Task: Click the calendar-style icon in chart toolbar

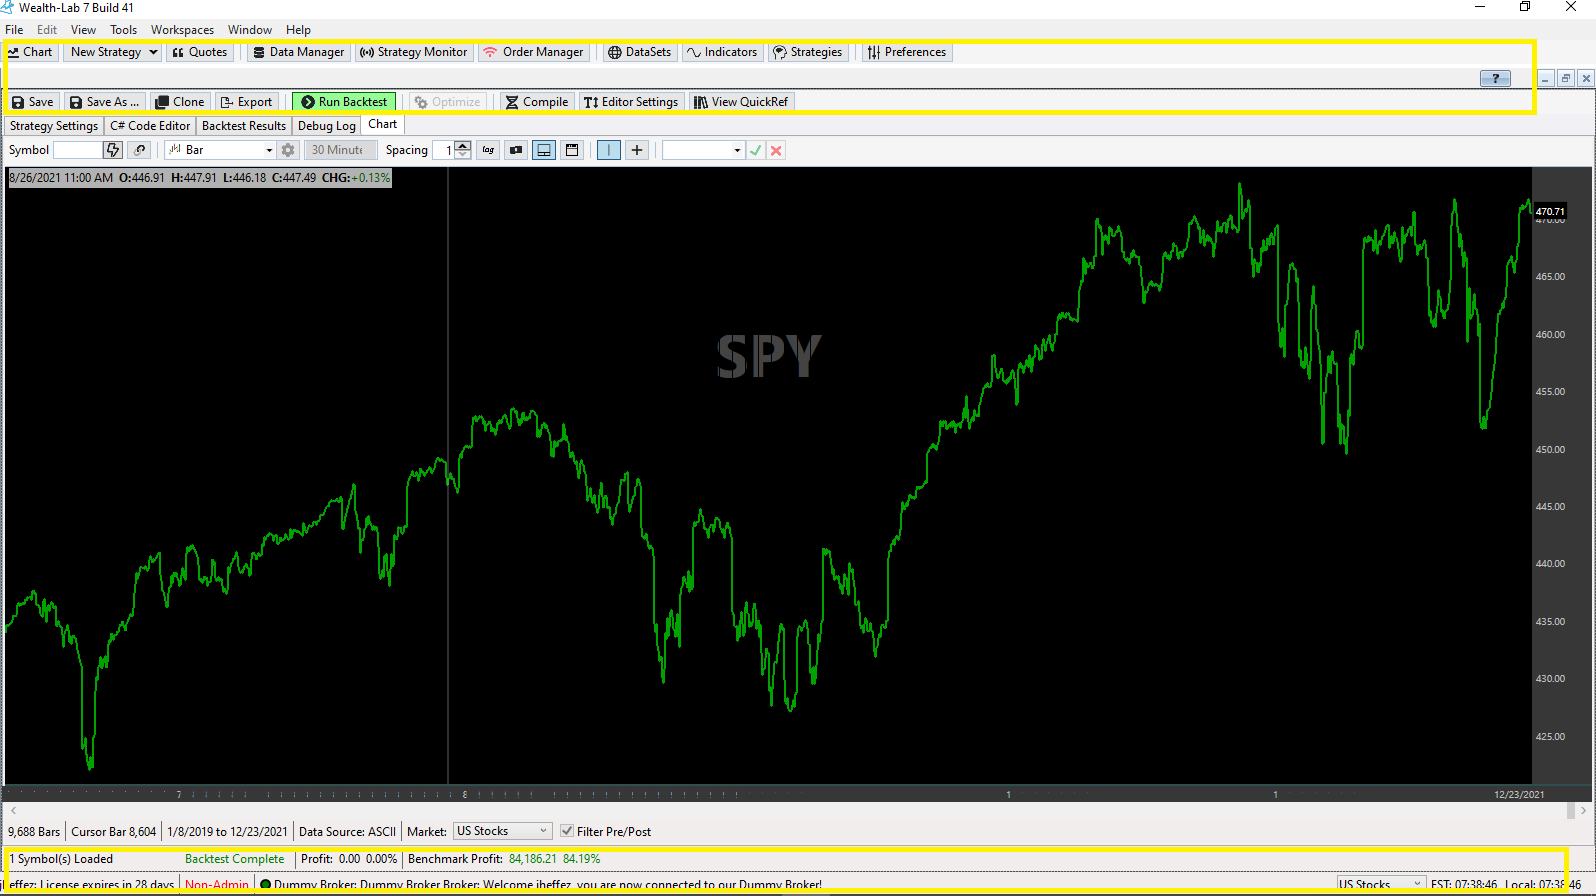Action: [x=572, y=150]
